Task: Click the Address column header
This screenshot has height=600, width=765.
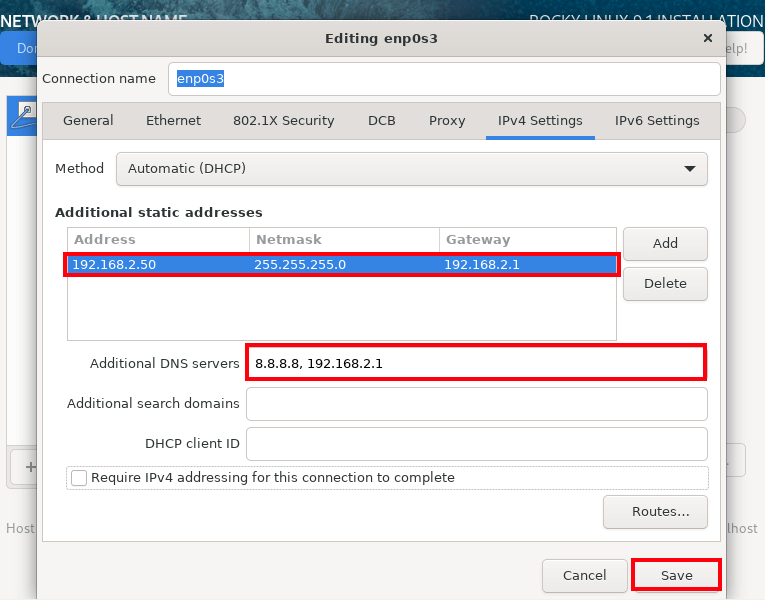Action: click(x=159, y=240)
